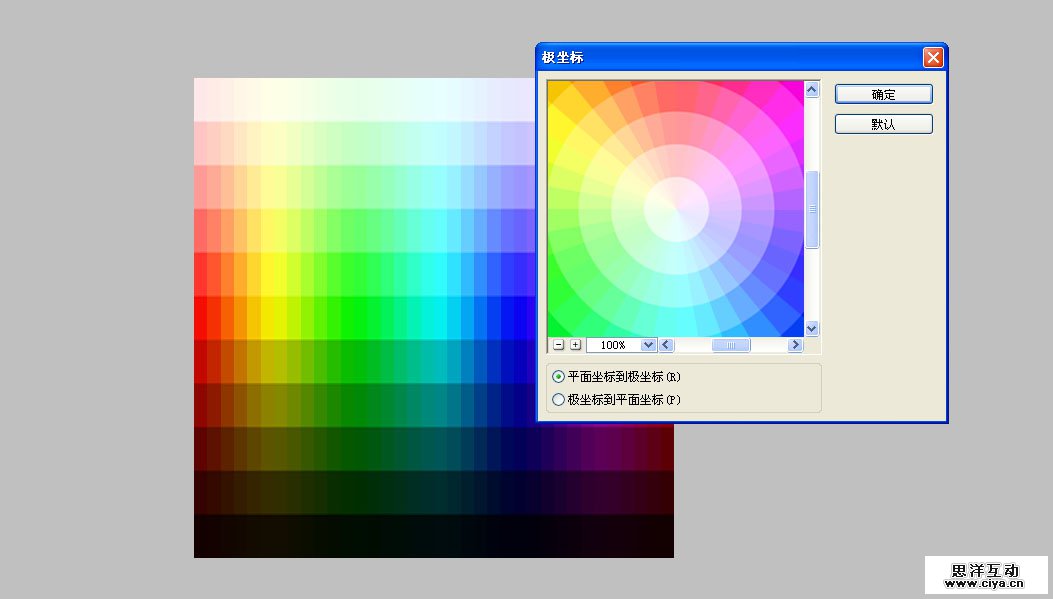The image size is (1053, 599).
Task: Open the preview zoom percentage dropdown
Action: (648, 344)
